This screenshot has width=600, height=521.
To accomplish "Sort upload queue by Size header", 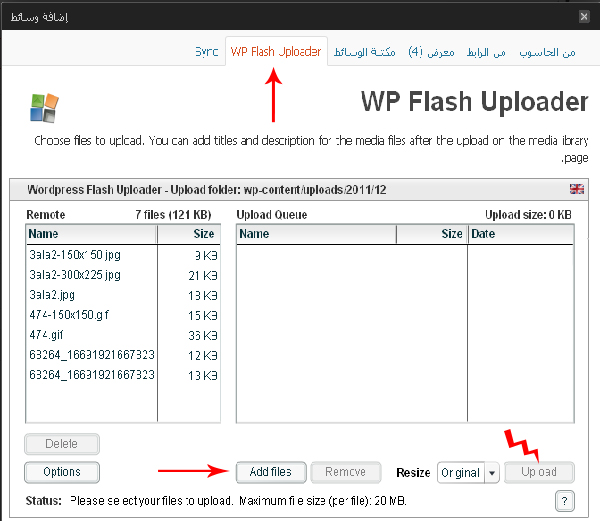I will [x=432, y=234].
